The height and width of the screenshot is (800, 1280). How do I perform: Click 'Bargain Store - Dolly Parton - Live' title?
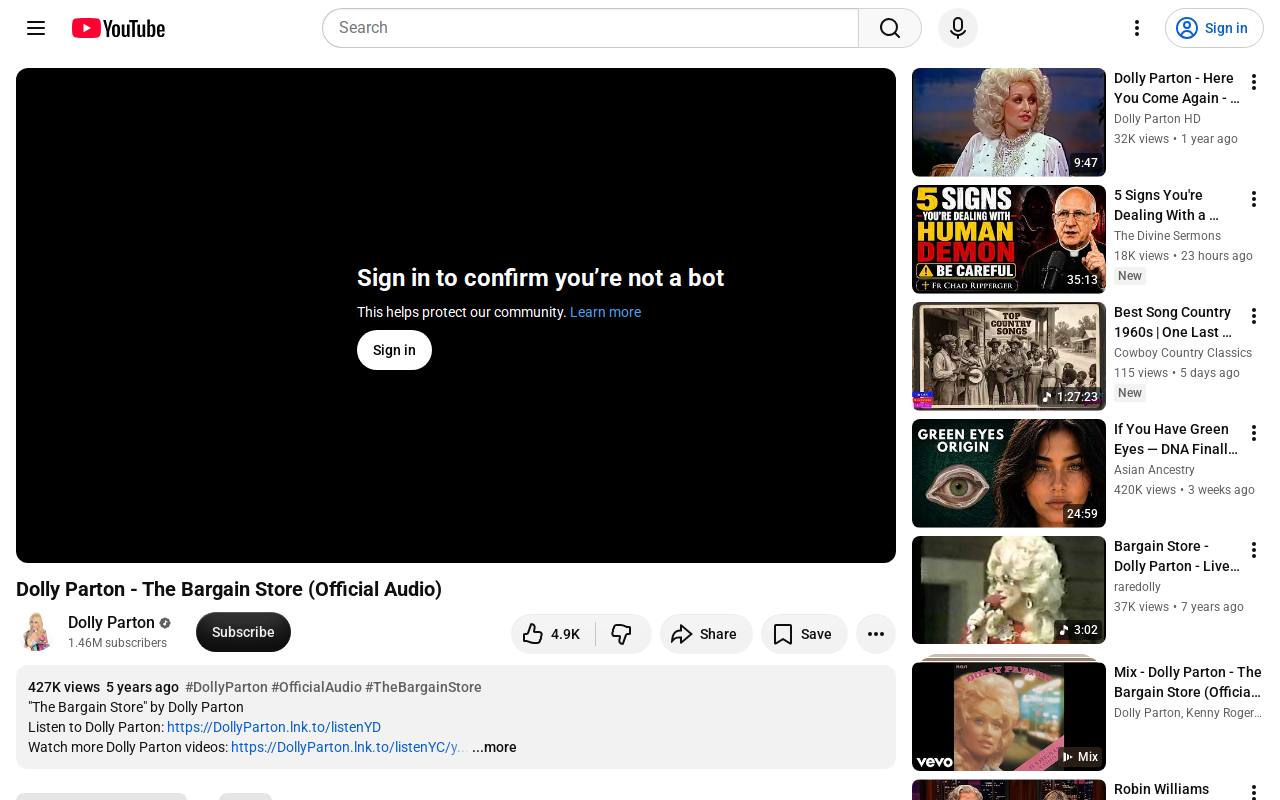click(x=1177, y=556)
